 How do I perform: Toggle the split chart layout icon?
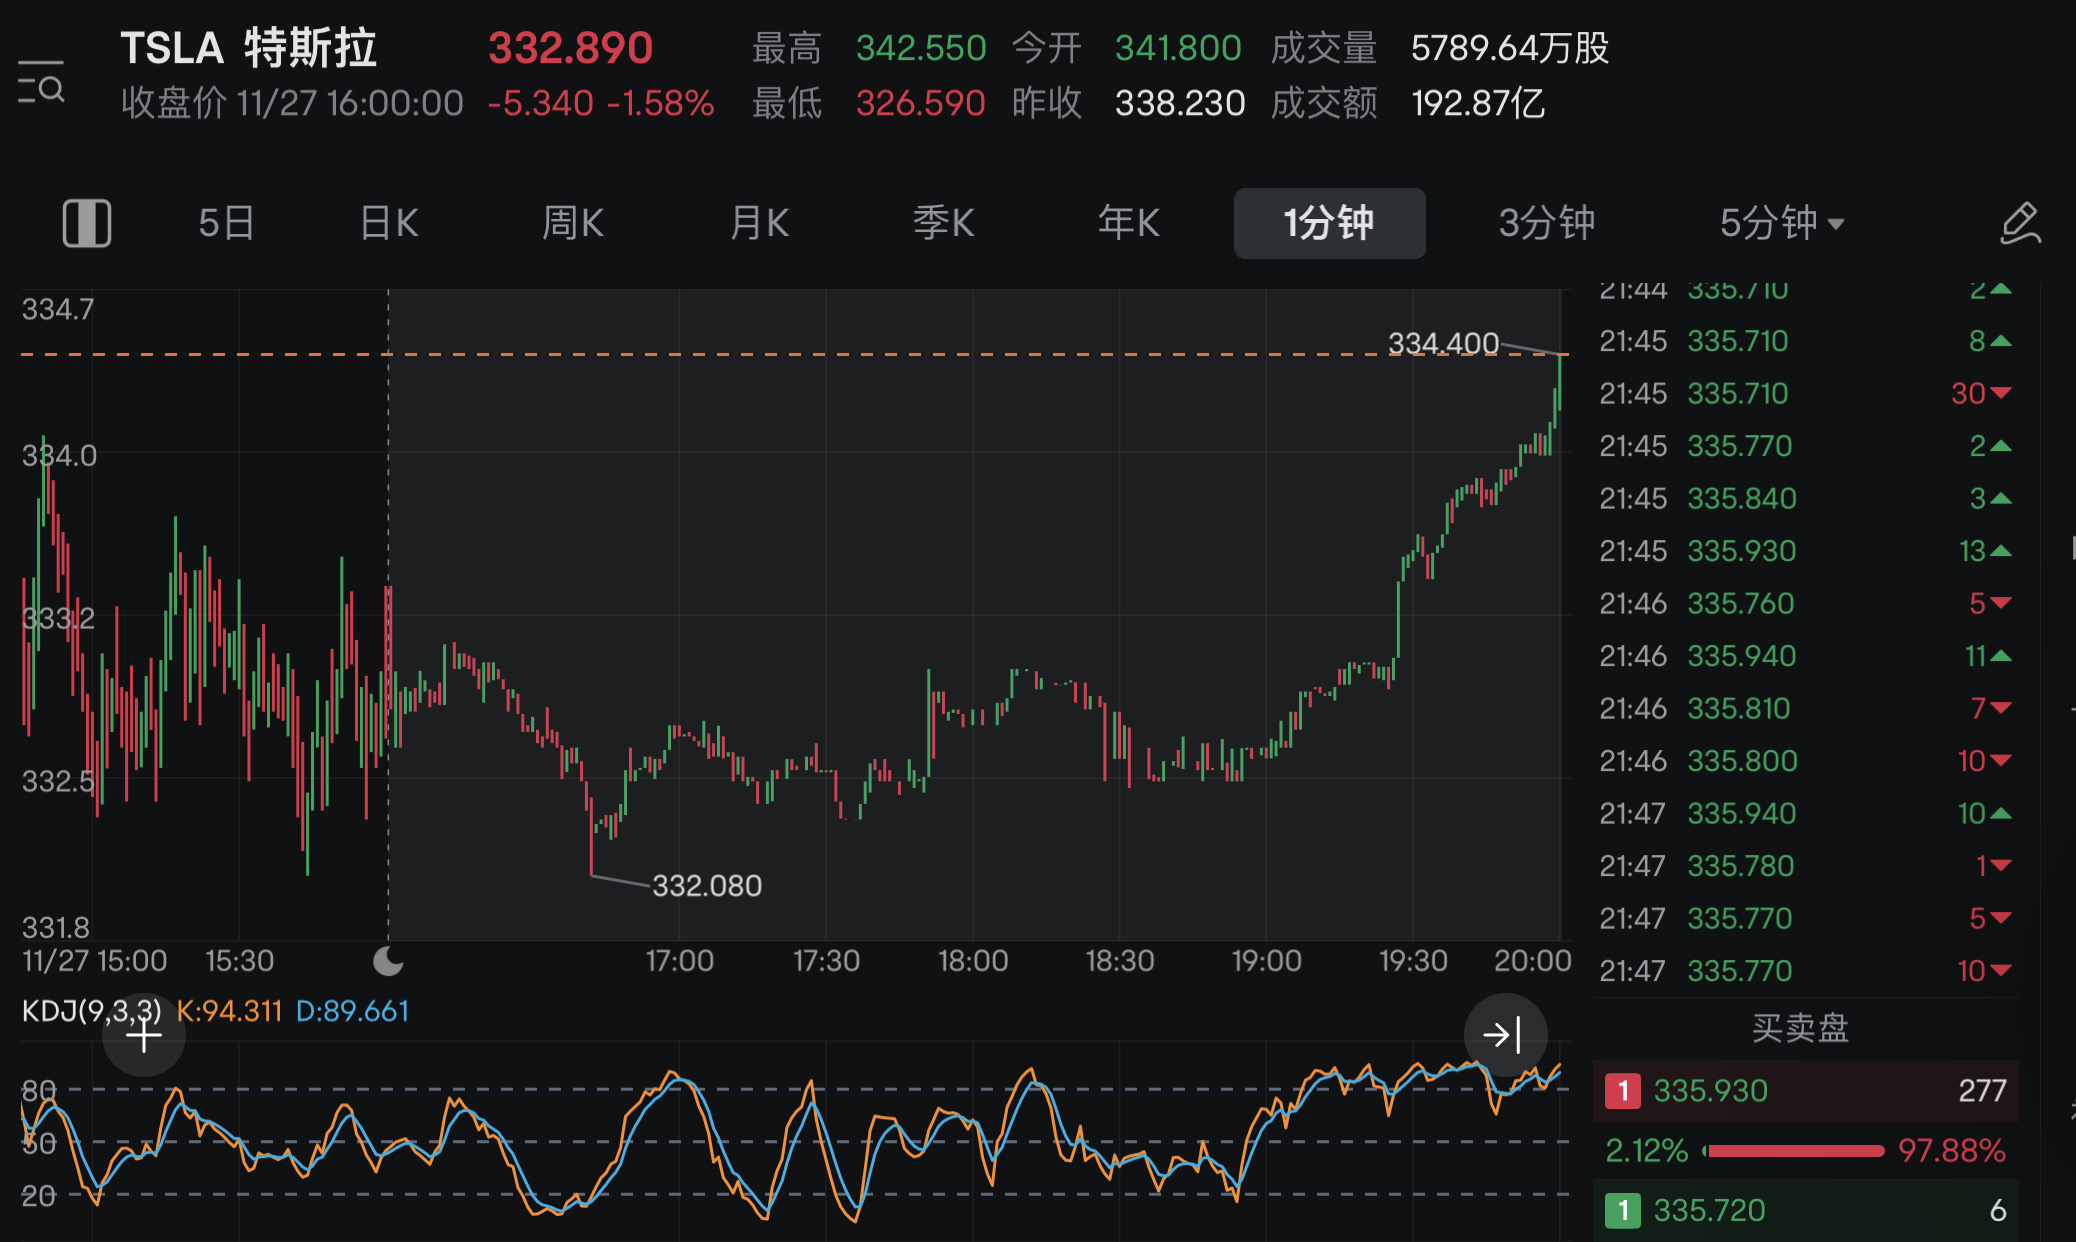click(x=87, y=223)
